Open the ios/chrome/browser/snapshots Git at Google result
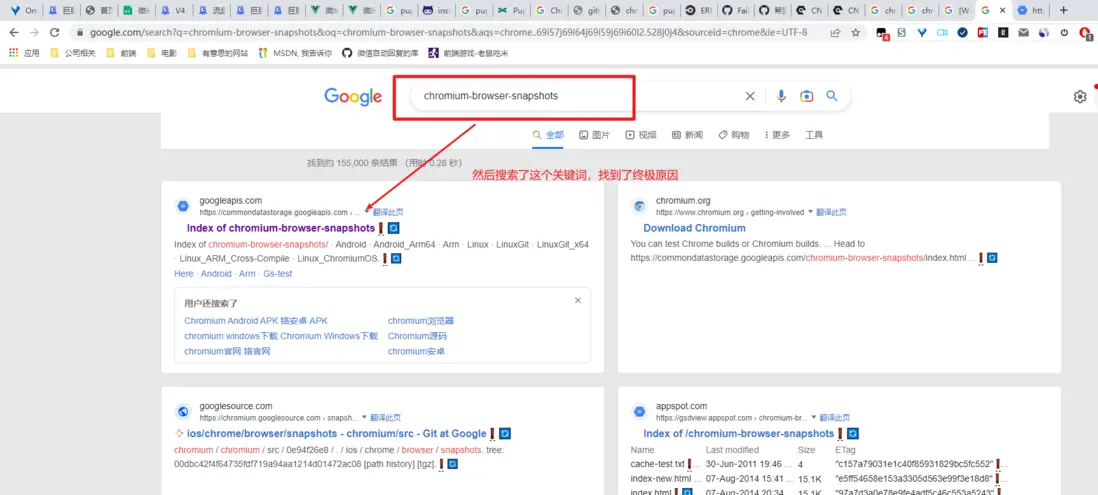This screenshot has height=495, width=1098. point(337,433)
